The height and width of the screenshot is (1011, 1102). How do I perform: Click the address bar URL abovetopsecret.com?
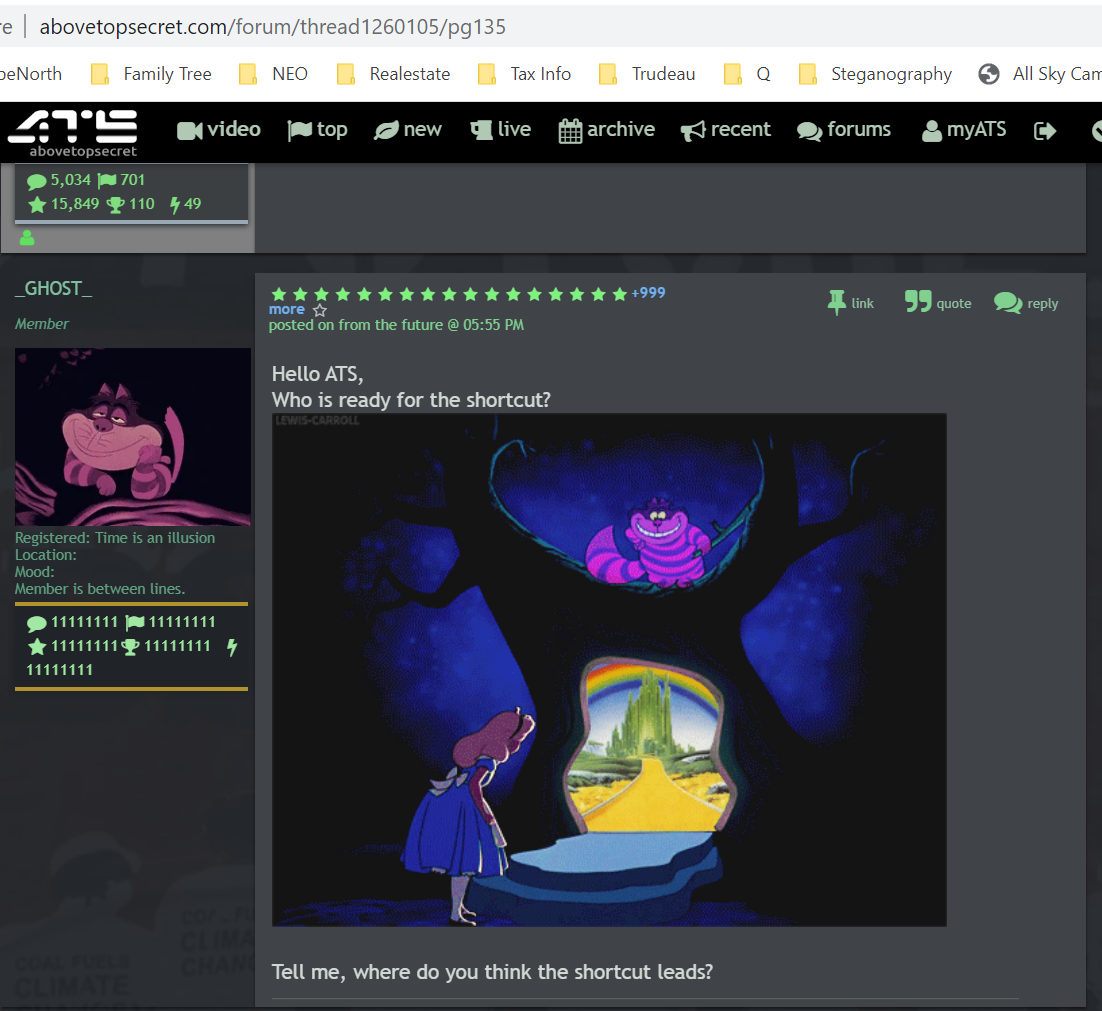click(x=273, y=27)
